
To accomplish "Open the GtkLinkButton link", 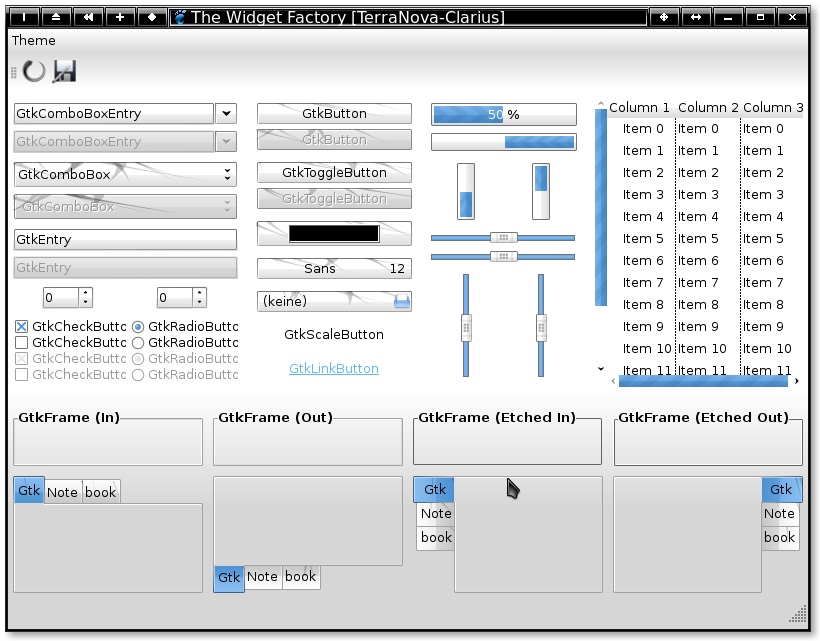I will (334, 369).
